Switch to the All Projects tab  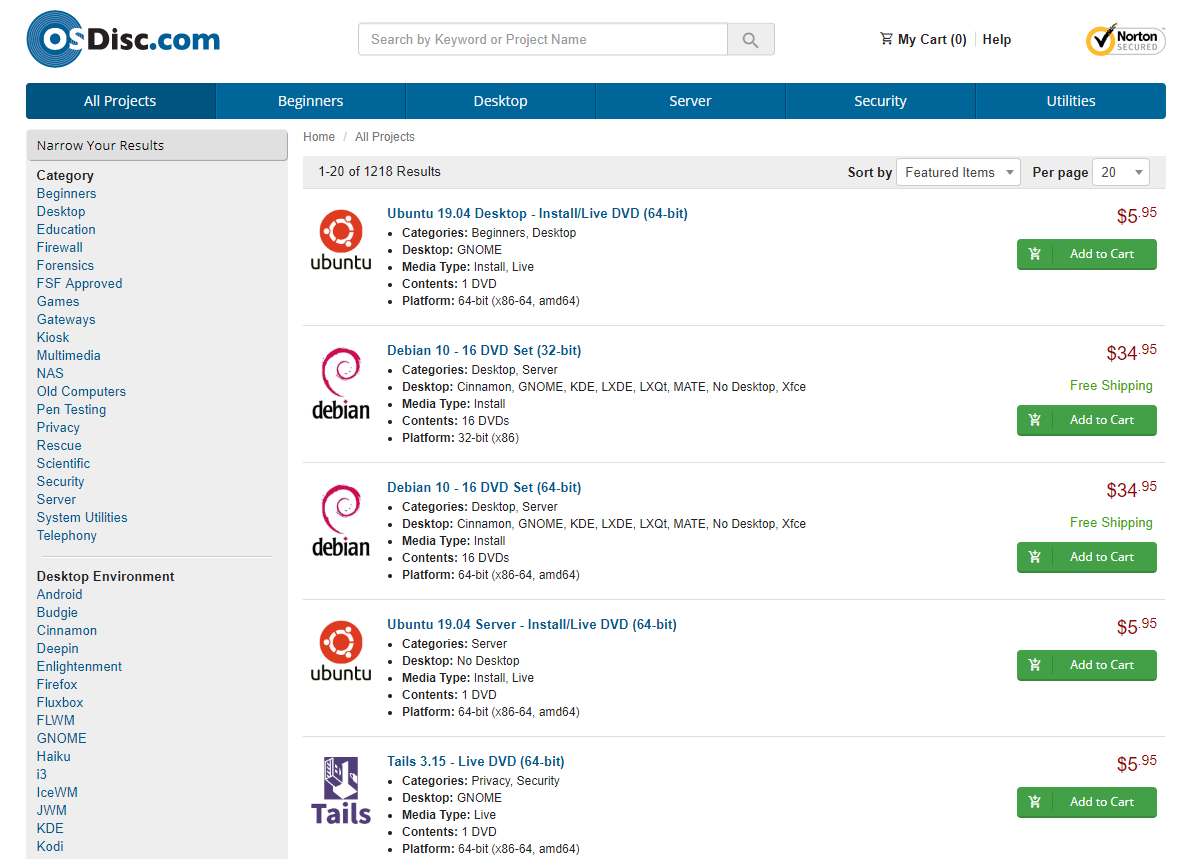tap(120, 101)
